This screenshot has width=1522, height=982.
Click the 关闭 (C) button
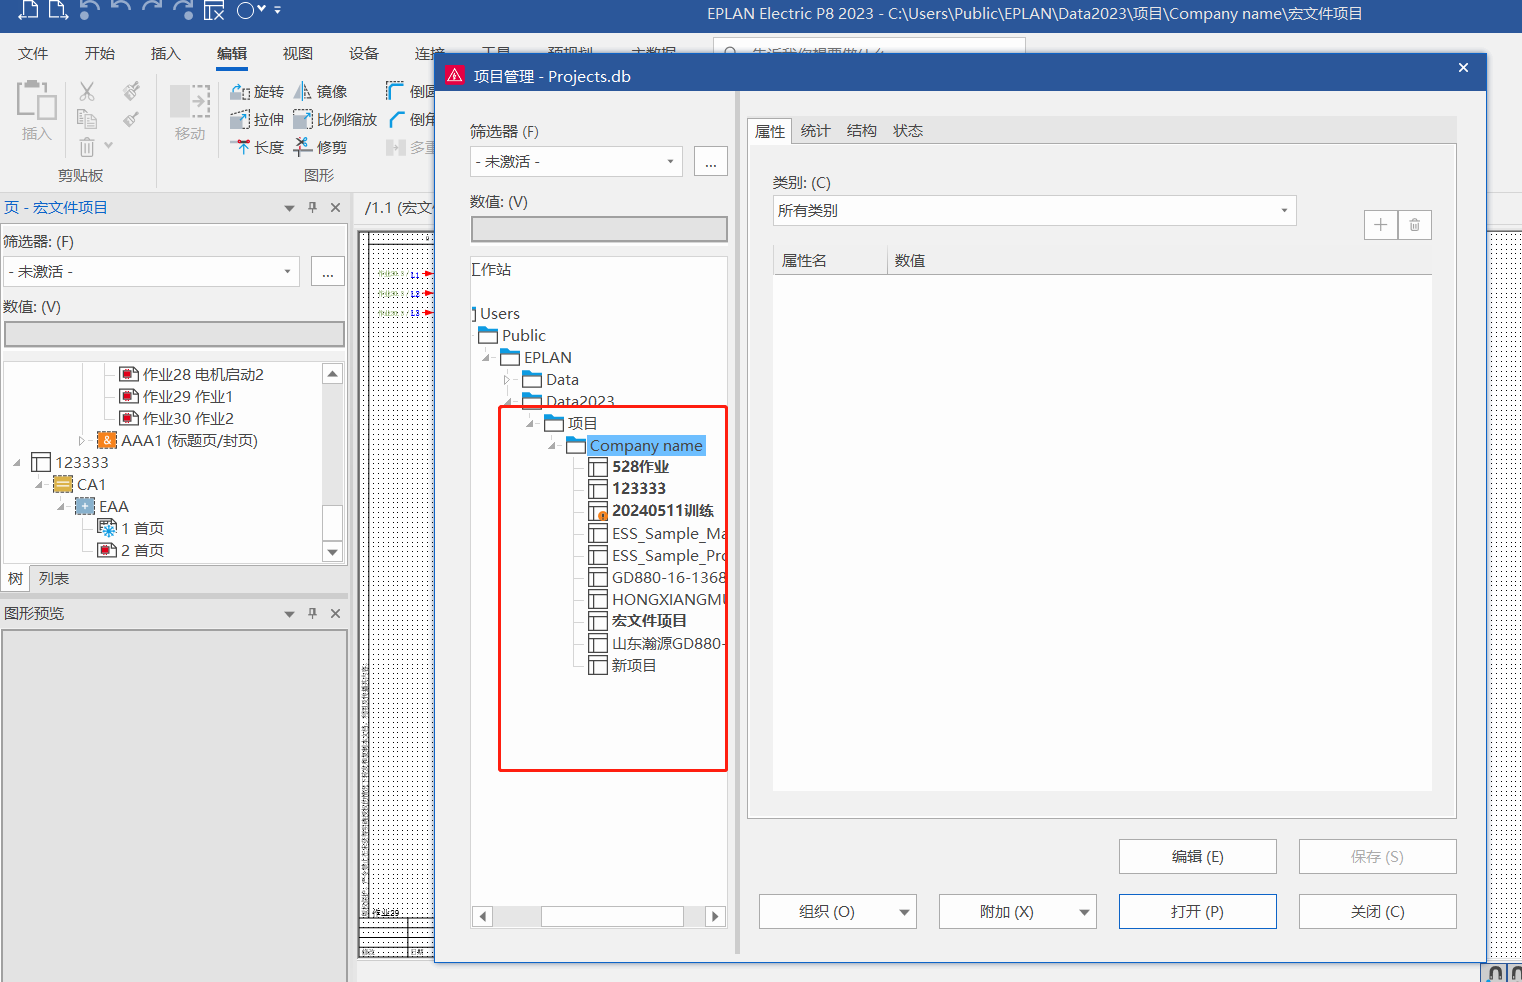tap(1377, 912)
